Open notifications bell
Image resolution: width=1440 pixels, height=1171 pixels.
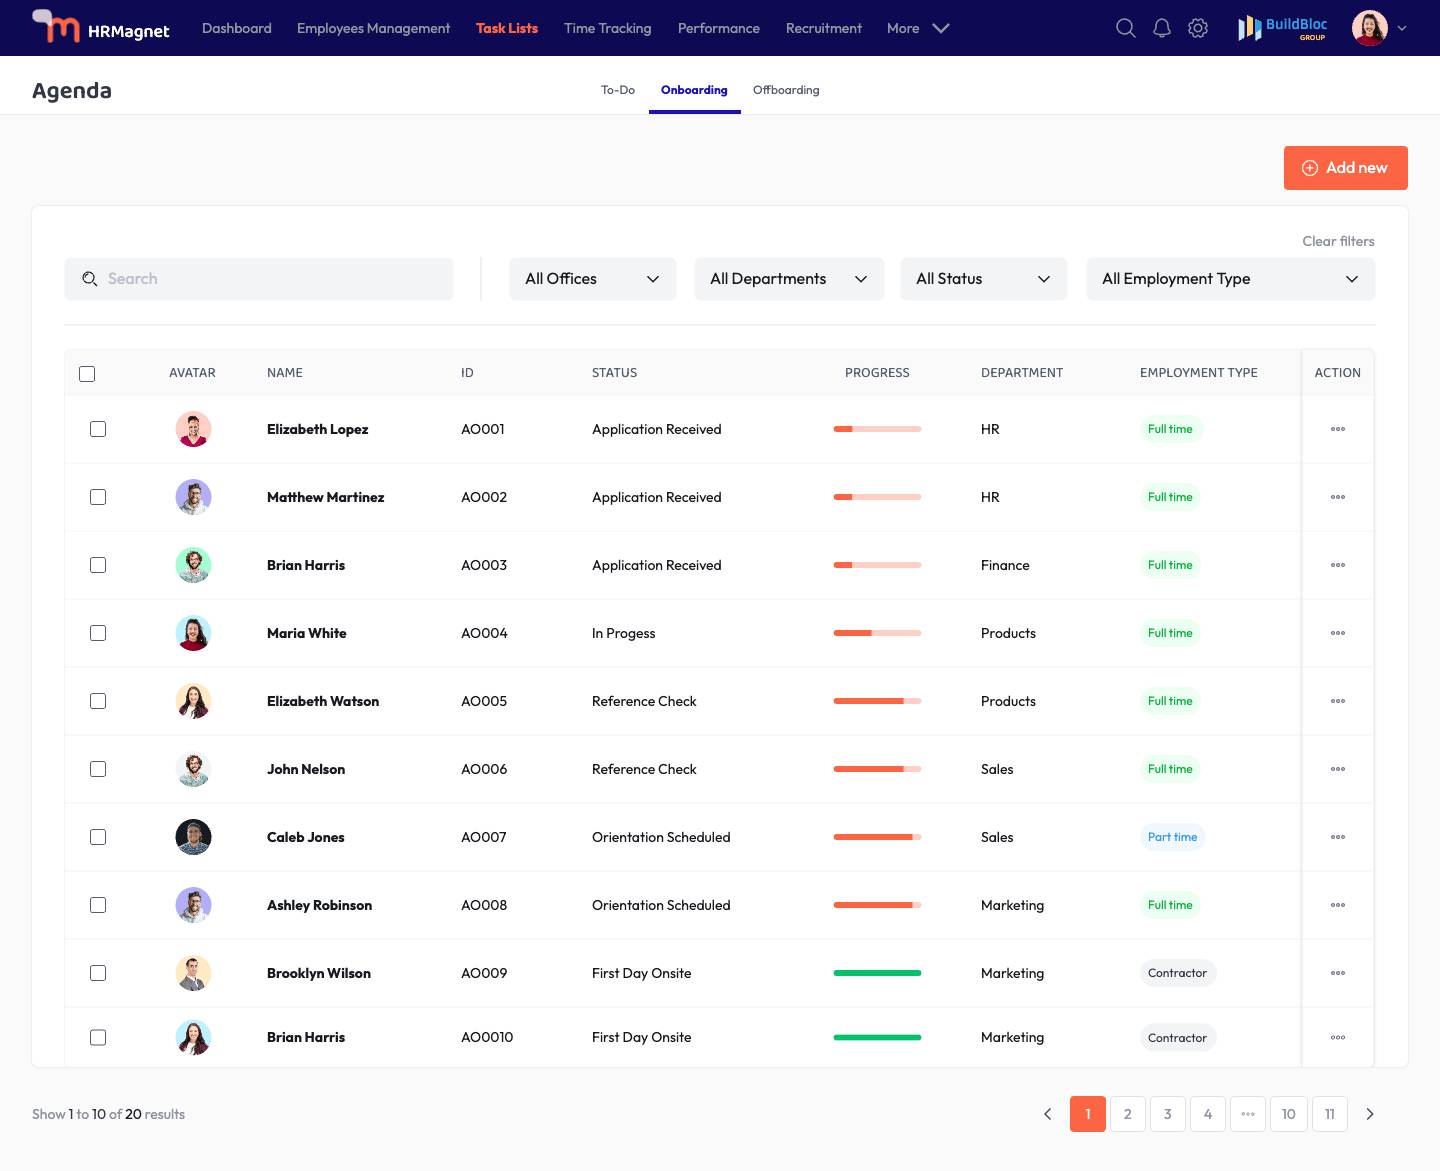1162,28
